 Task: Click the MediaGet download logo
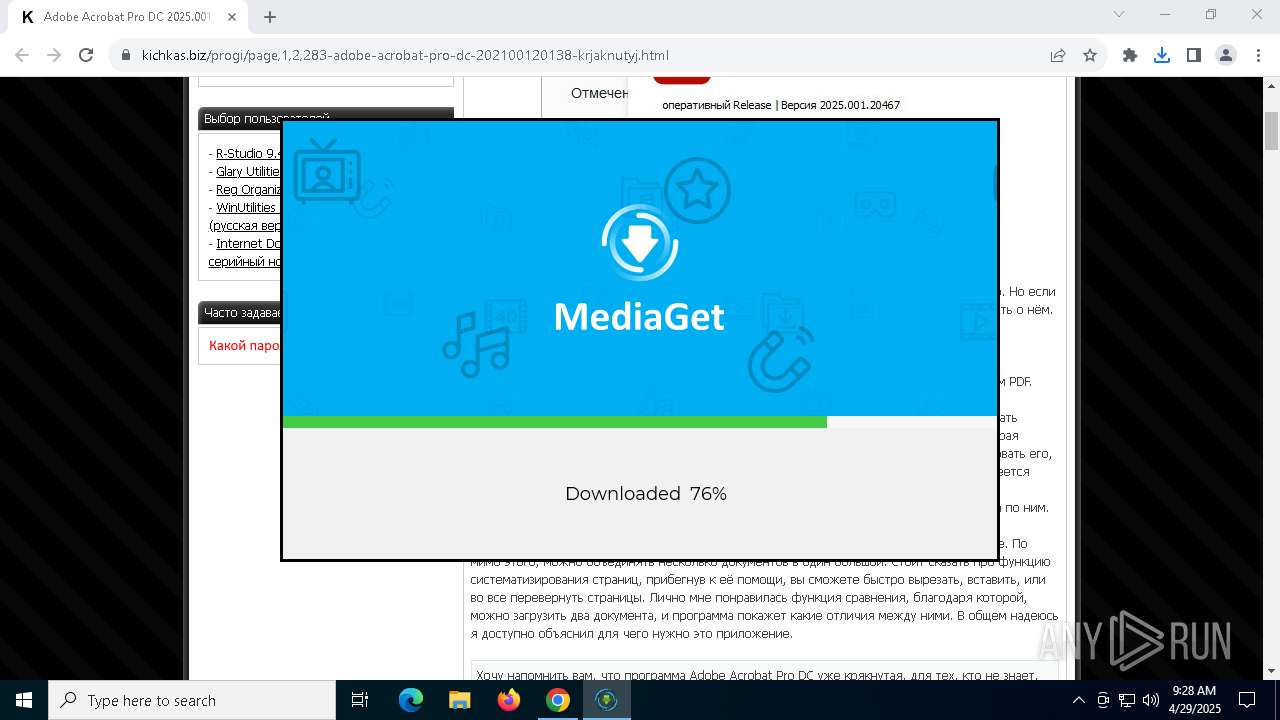tap(640, 241)
